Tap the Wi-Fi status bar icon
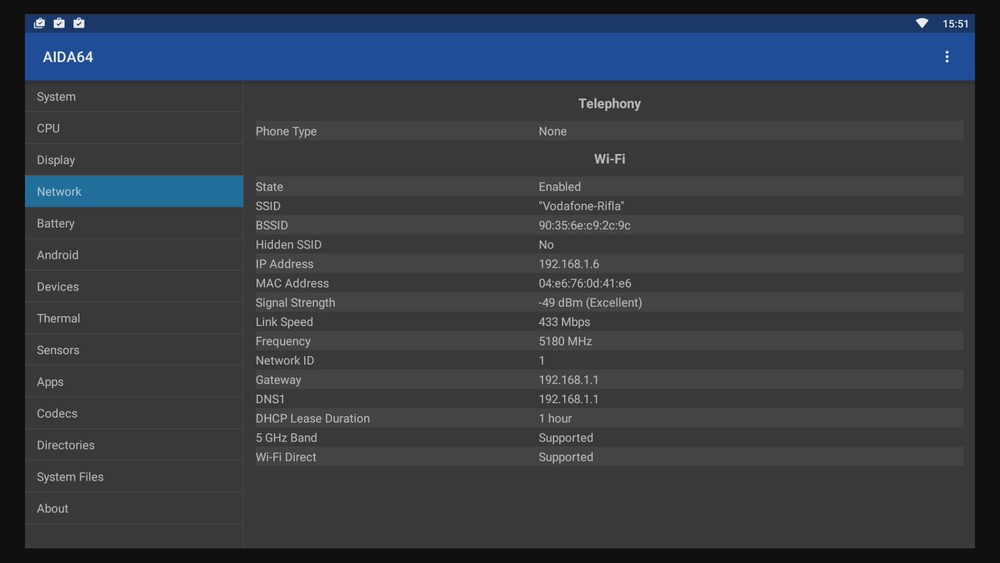This screenshot has height=563, width=1000. click(x=921, y=23)
